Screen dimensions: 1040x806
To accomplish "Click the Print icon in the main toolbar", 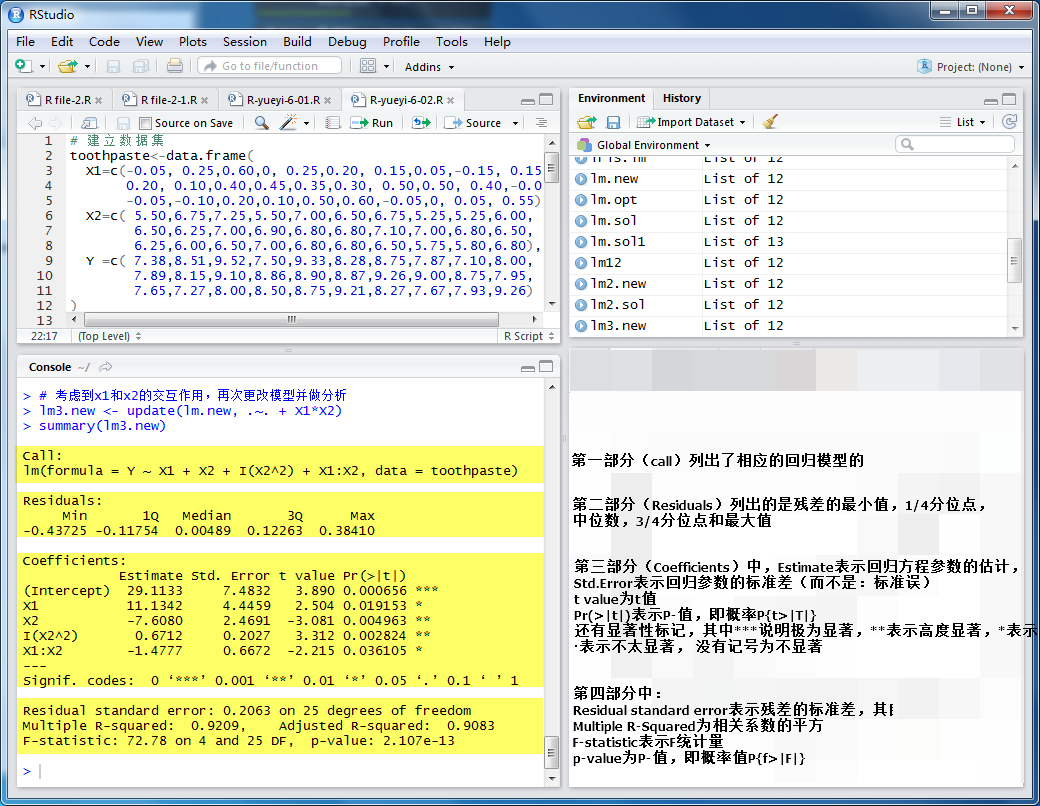I will tap(174, 66).
